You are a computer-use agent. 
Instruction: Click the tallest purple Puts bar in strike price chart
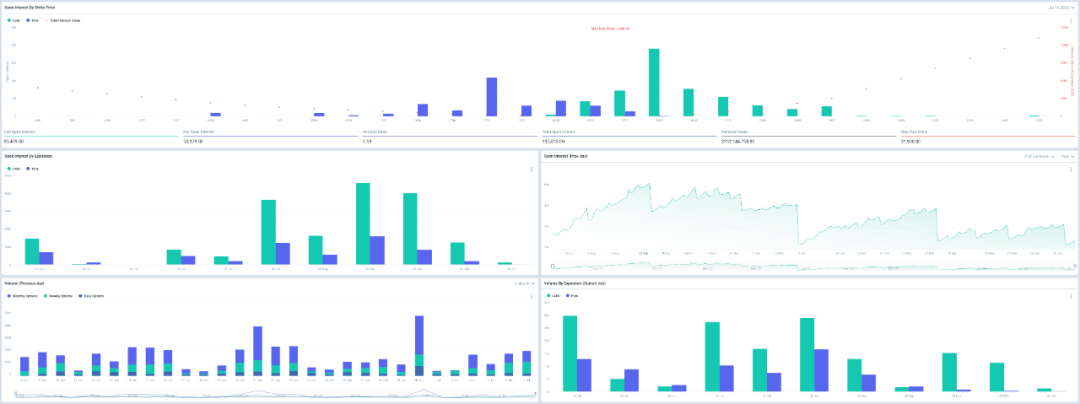[491, 96]
